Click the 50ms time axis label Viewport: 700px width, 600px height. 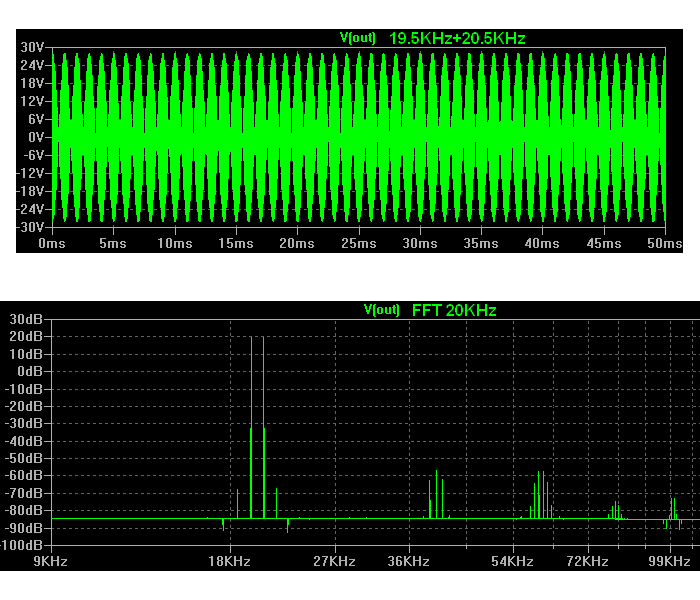[665, 244]
